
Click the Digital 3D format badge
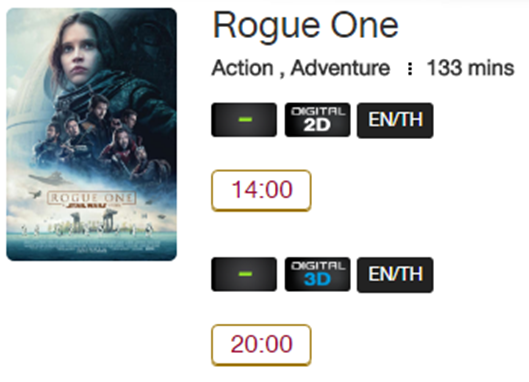(317, 274)
